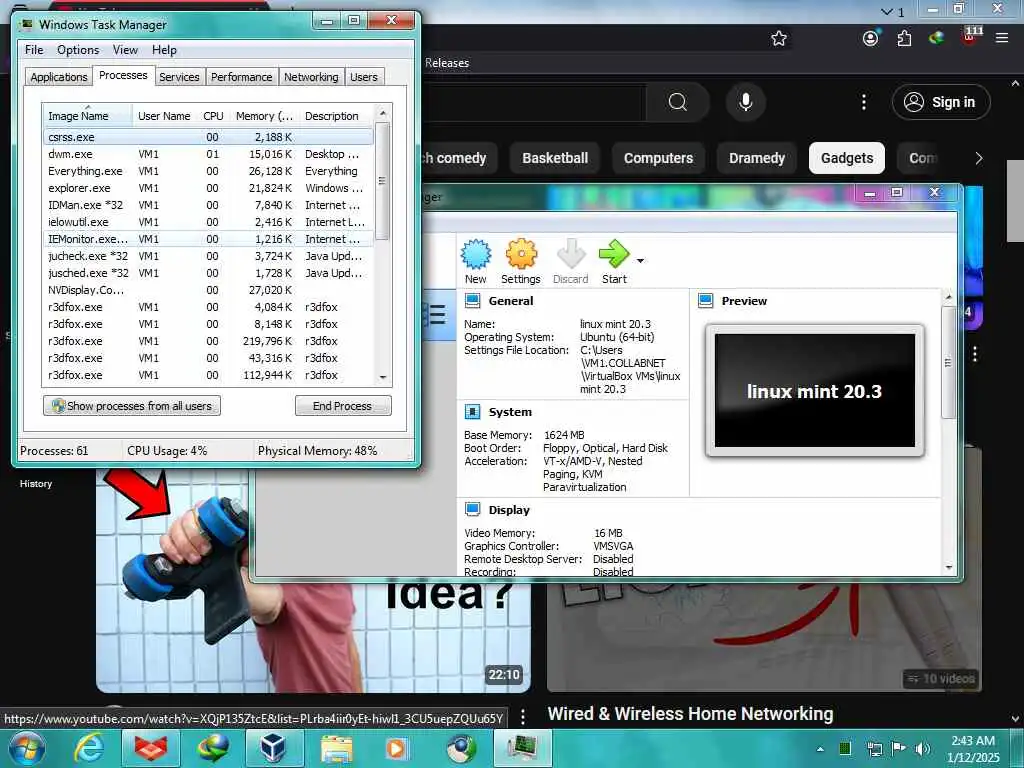The height and width of the screenshot is (768, 1024).
Task: Click the next arrow on YouTube category chips
Action: click(x=978, y=158)
